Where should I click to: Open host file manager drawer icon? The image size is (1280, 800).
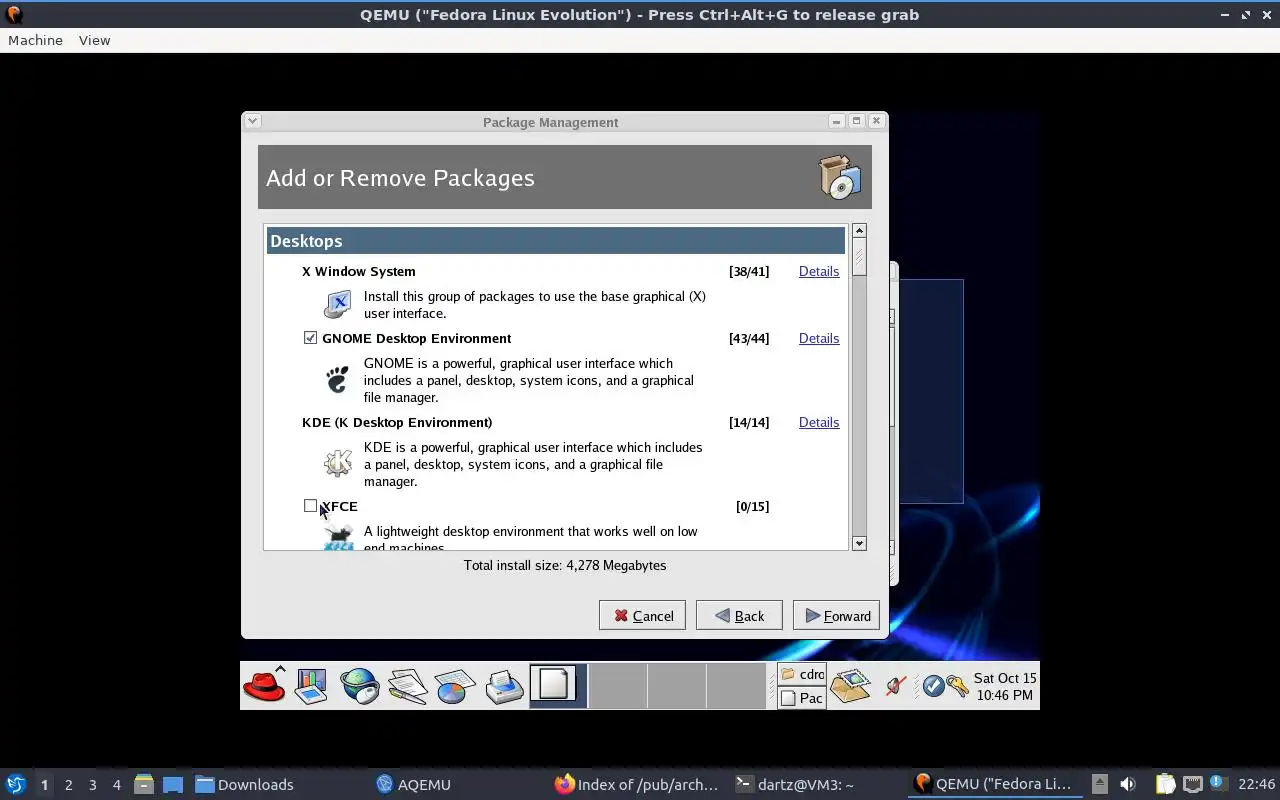[143, 784]
